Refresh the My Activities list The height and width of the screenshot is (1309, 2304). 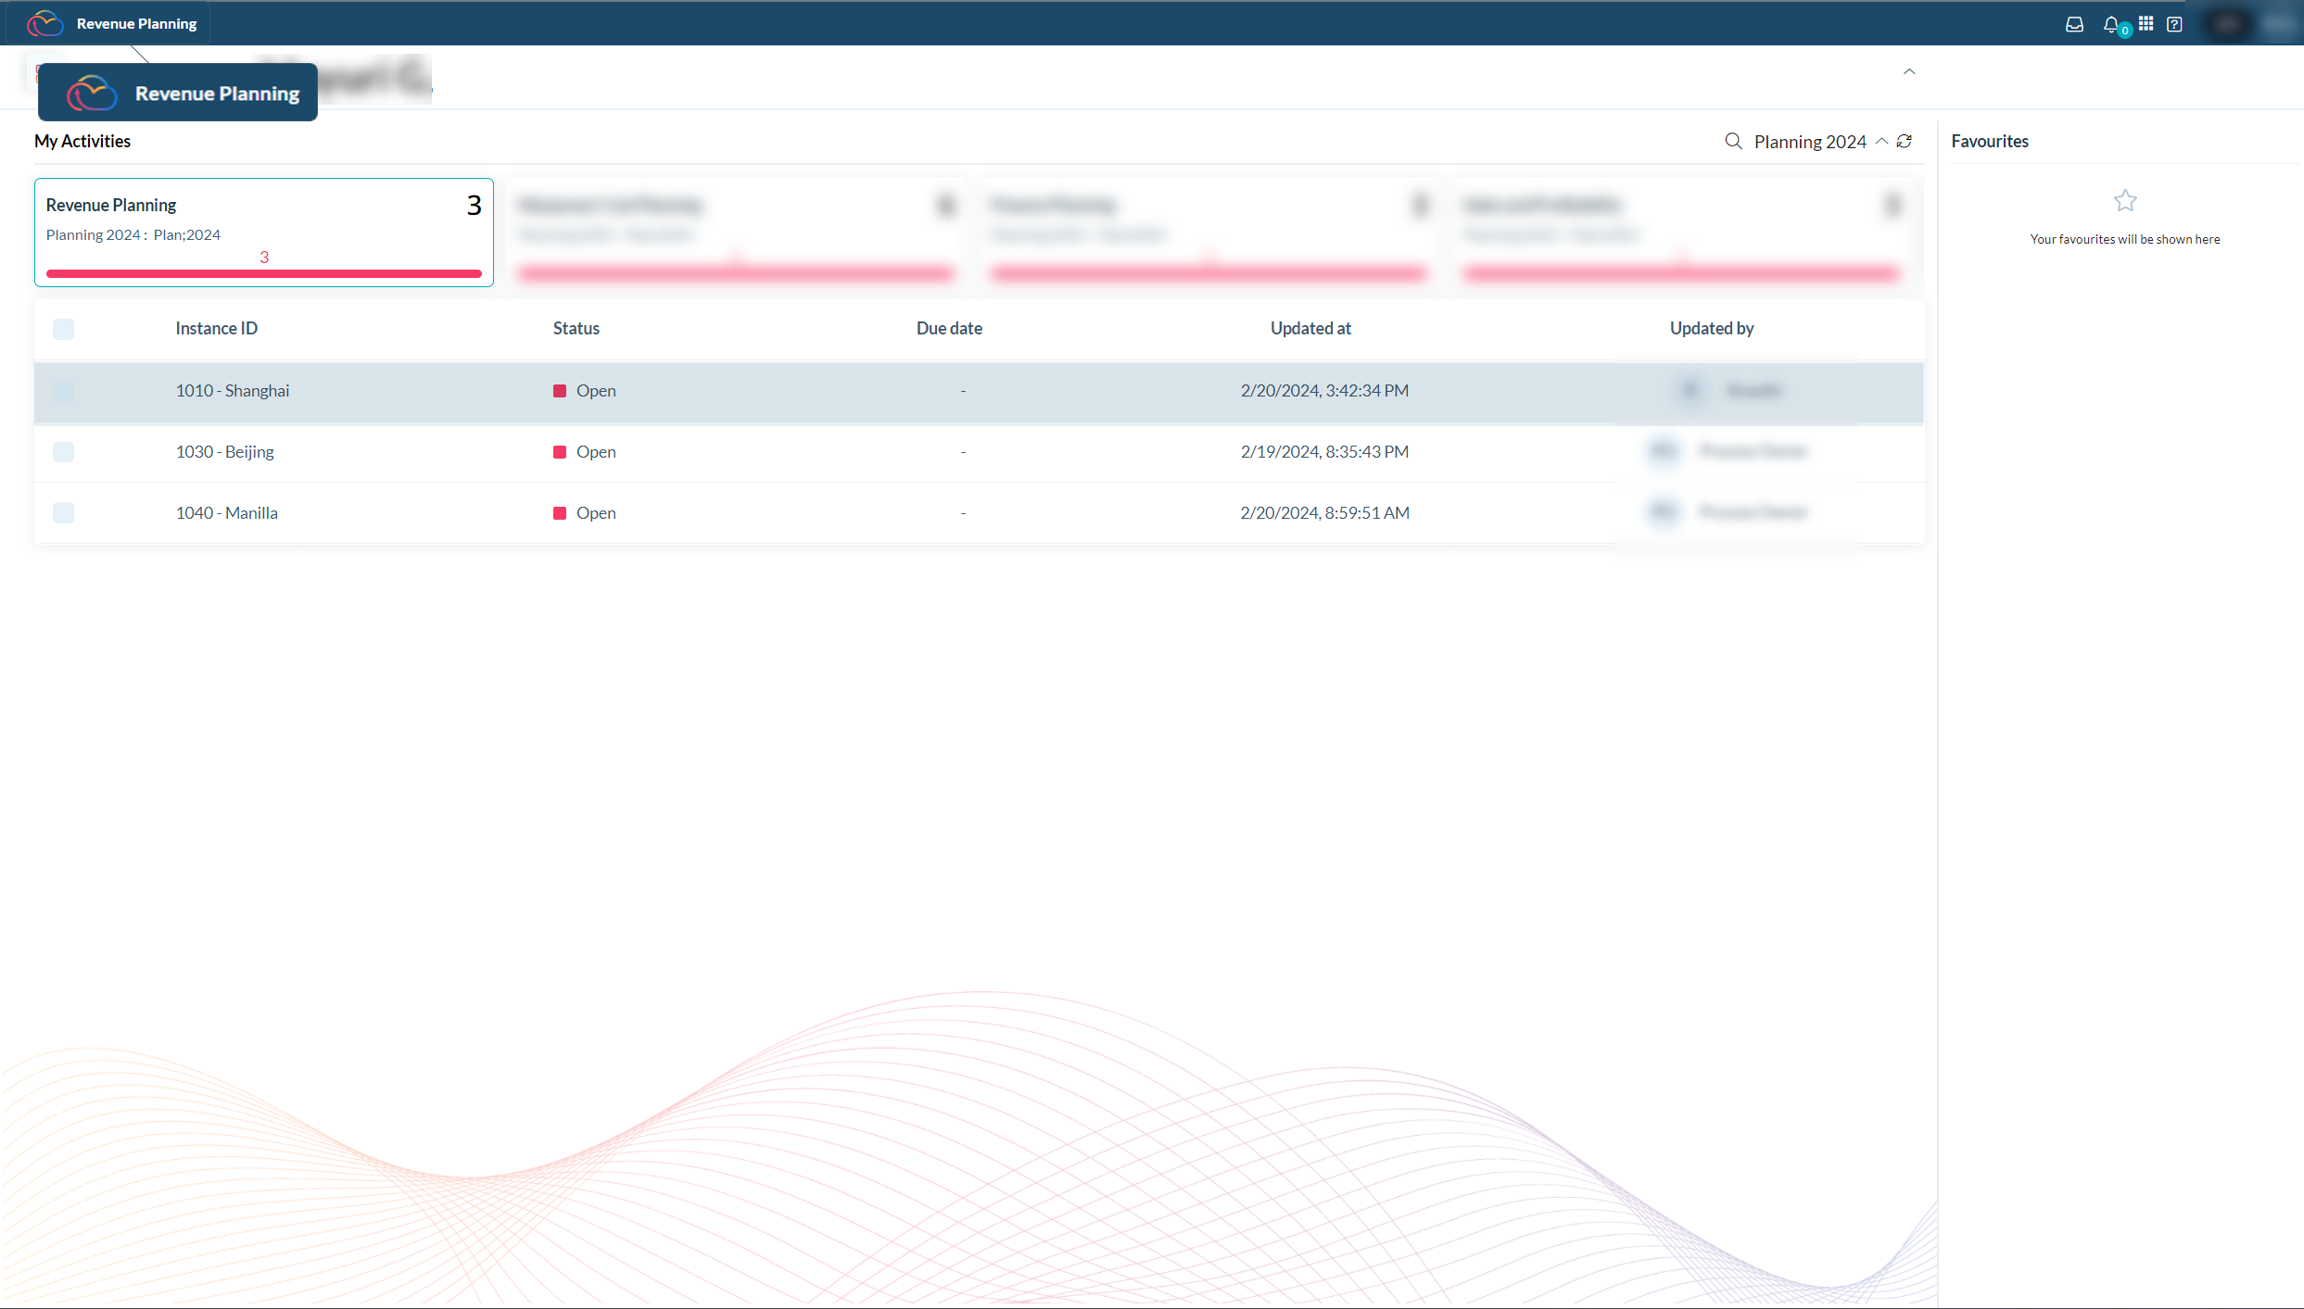click(1904, 141)
